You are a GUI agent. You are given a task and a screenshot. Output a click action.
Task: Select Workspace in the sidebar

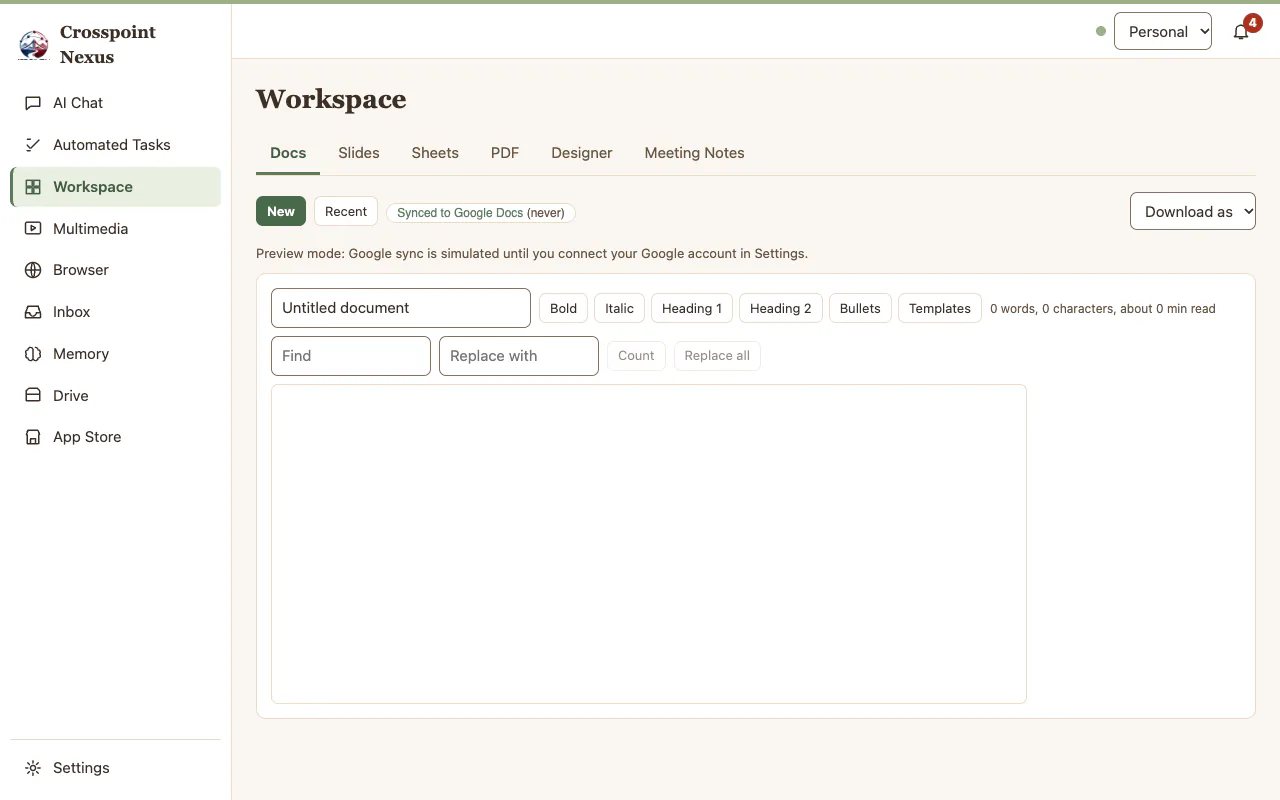point(115,187)
